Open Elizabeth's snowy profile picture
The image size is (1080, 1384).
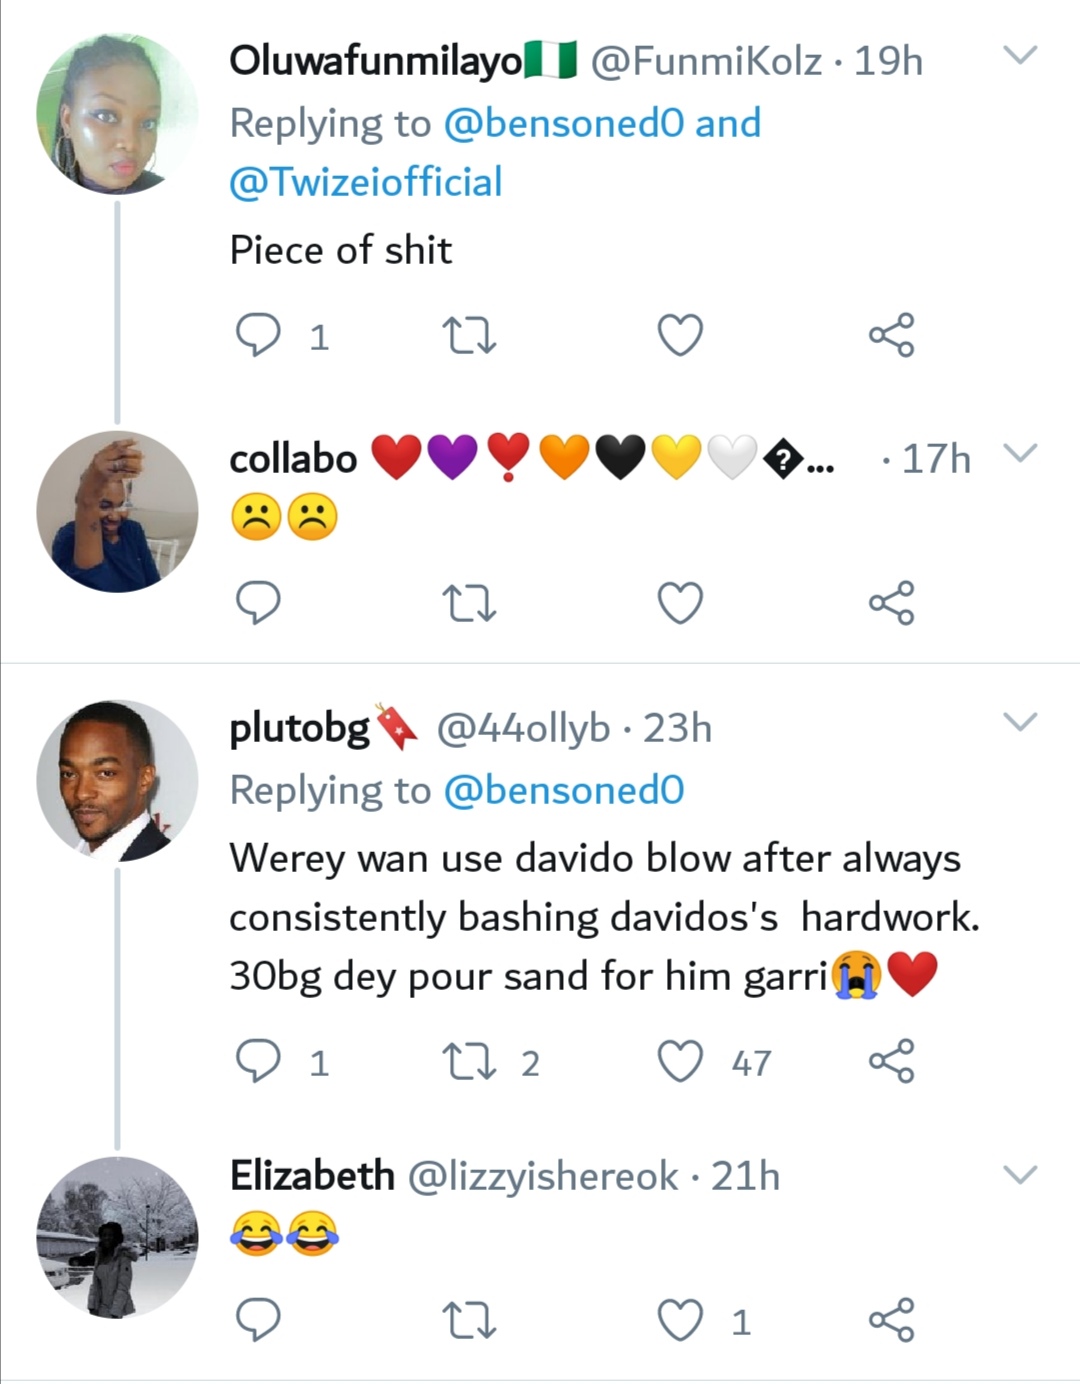click(x=117, y=1238)
